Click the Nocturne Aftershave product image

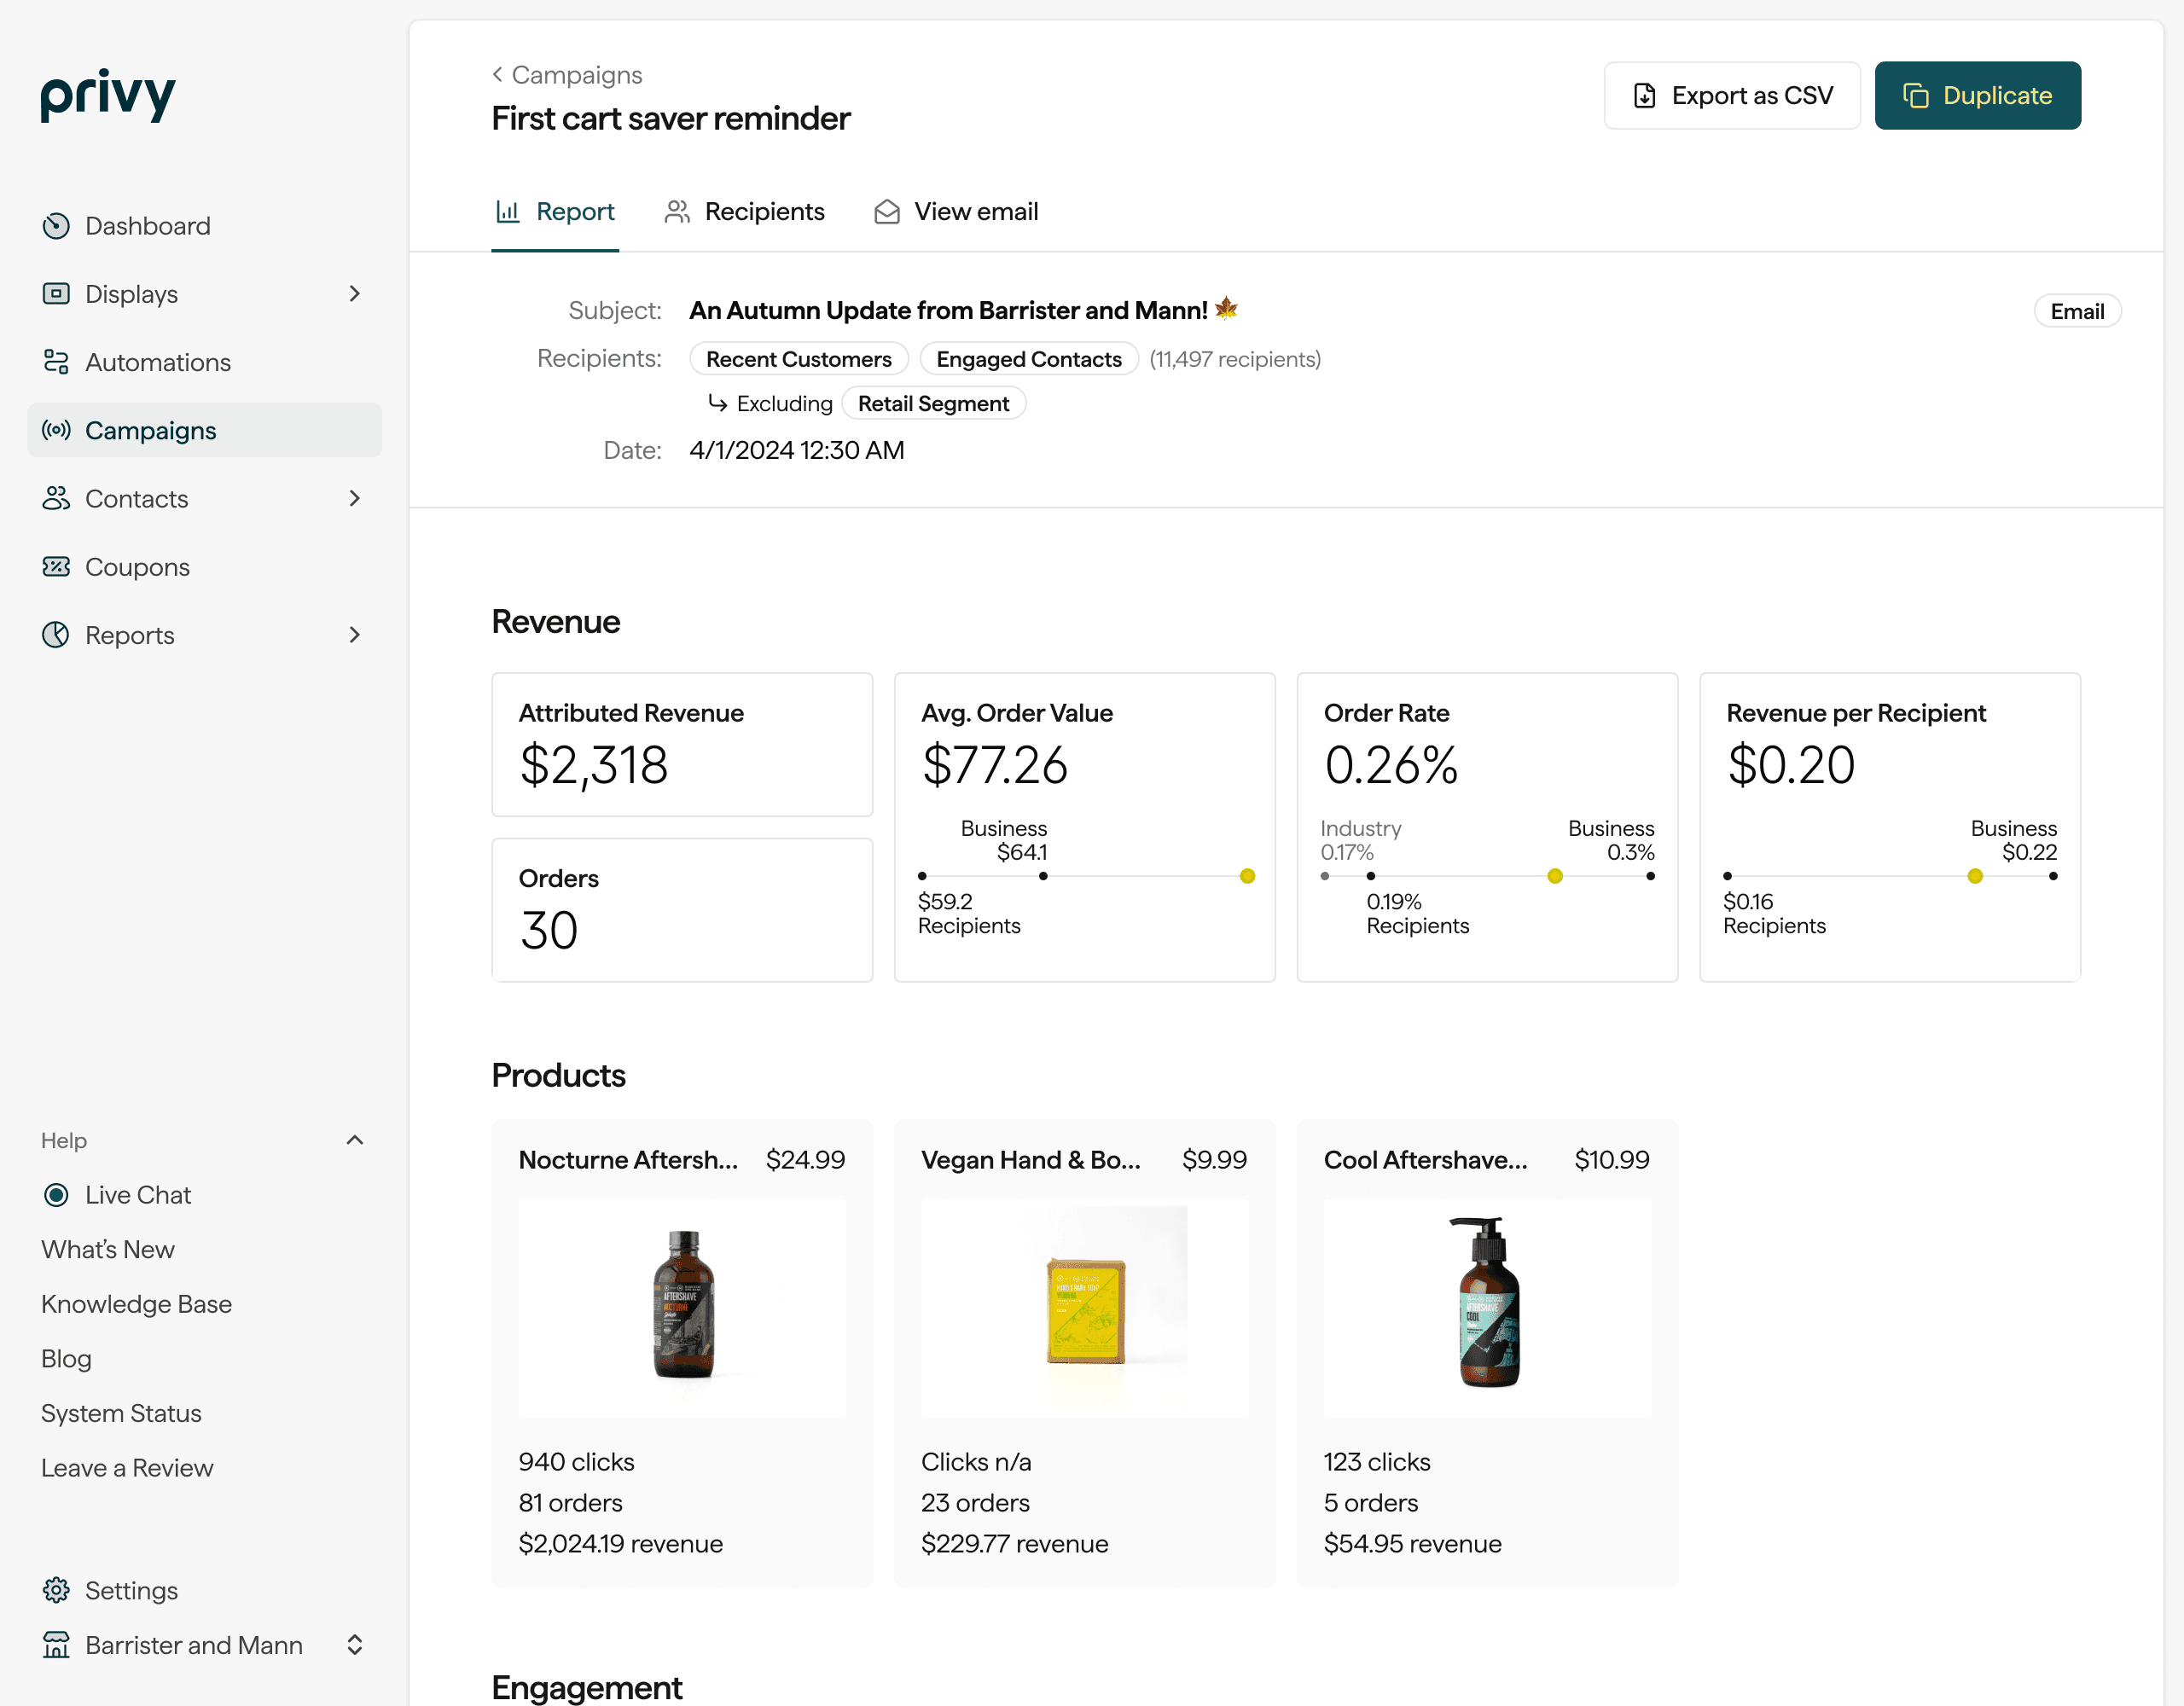click(x=682, y=1307)
